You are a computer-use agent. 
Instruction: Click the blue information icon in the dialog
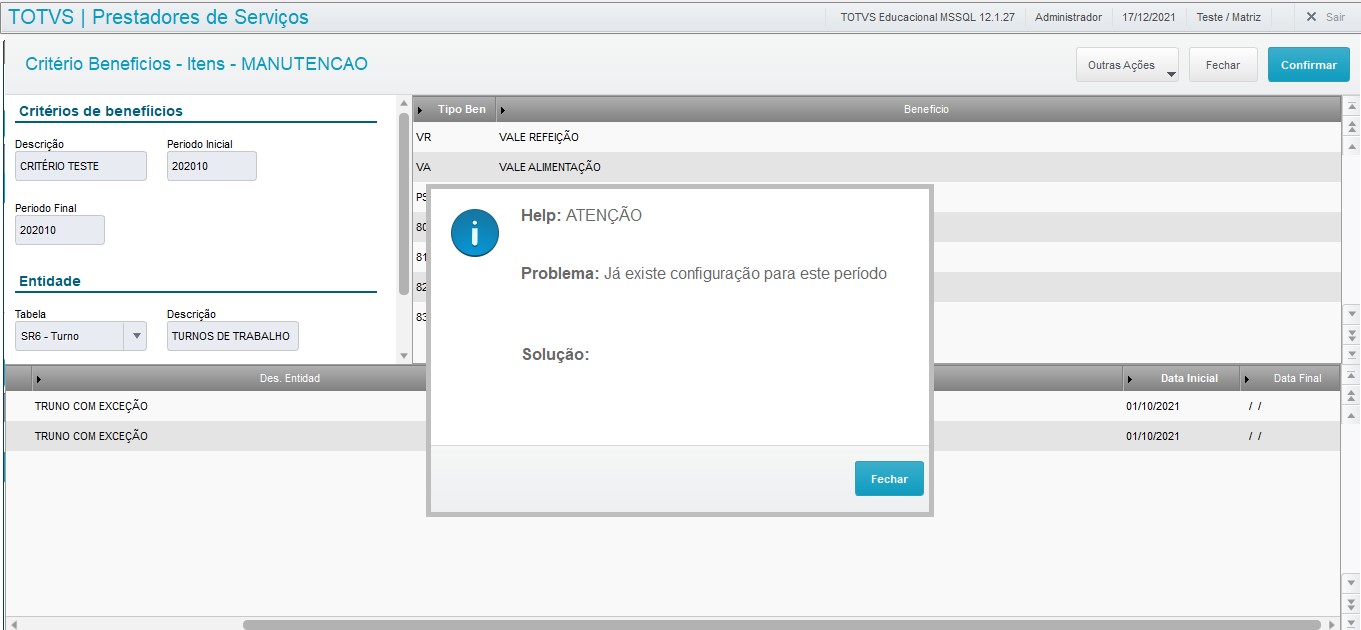[475, 233]
